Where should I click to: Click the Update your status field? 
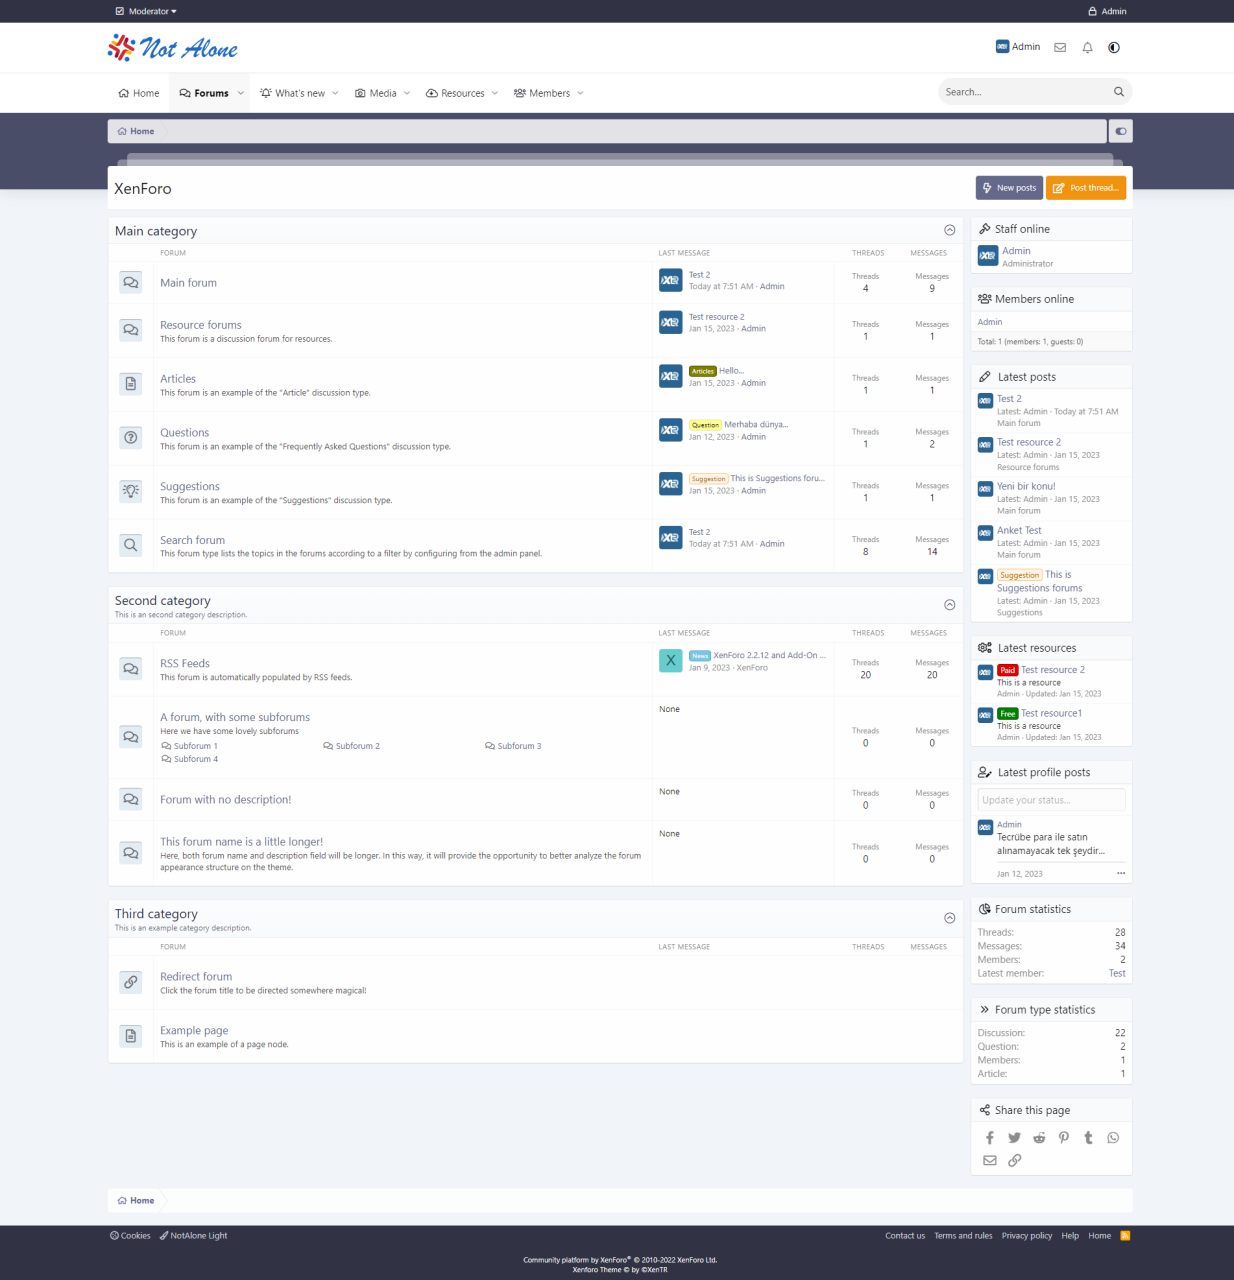(x=1051, y=800)
